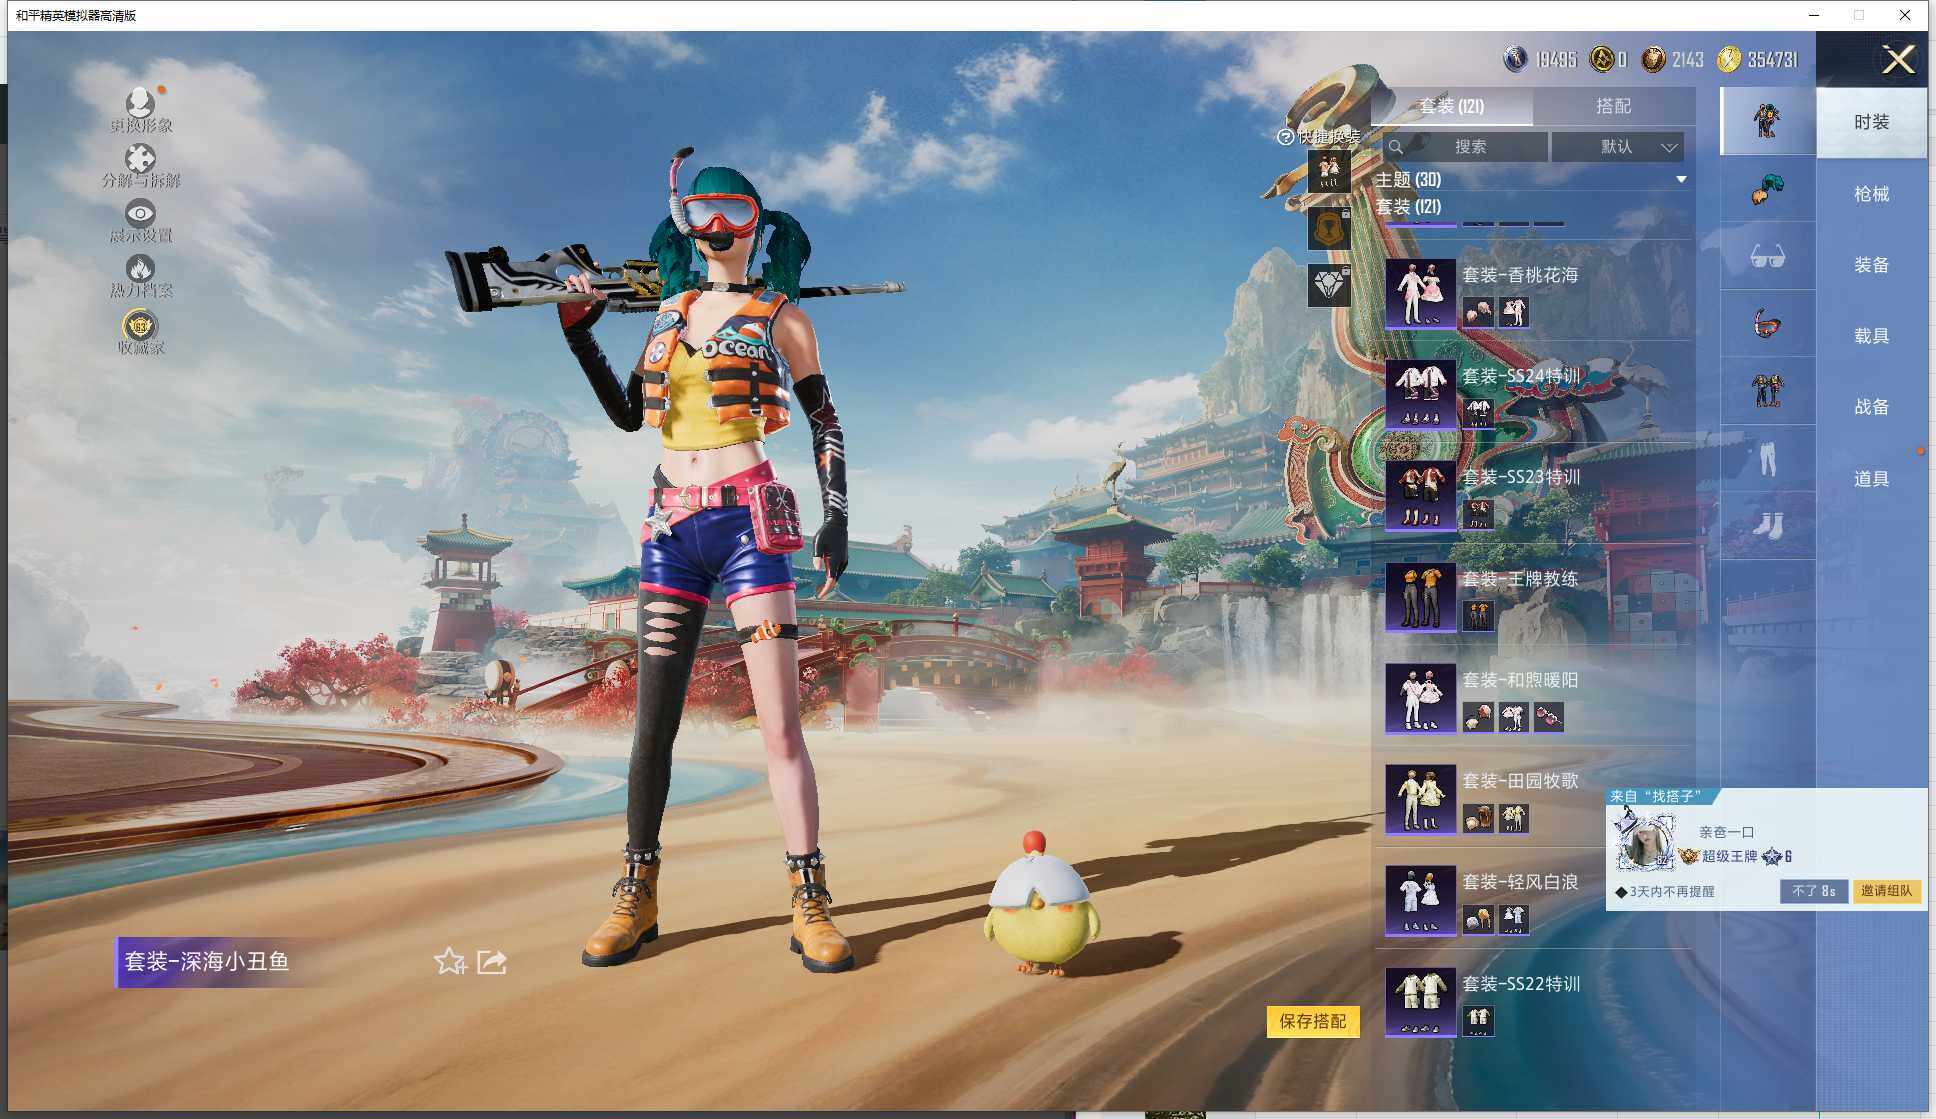
Task: Select the headwear hair category icon
Action: [1767, 189]
